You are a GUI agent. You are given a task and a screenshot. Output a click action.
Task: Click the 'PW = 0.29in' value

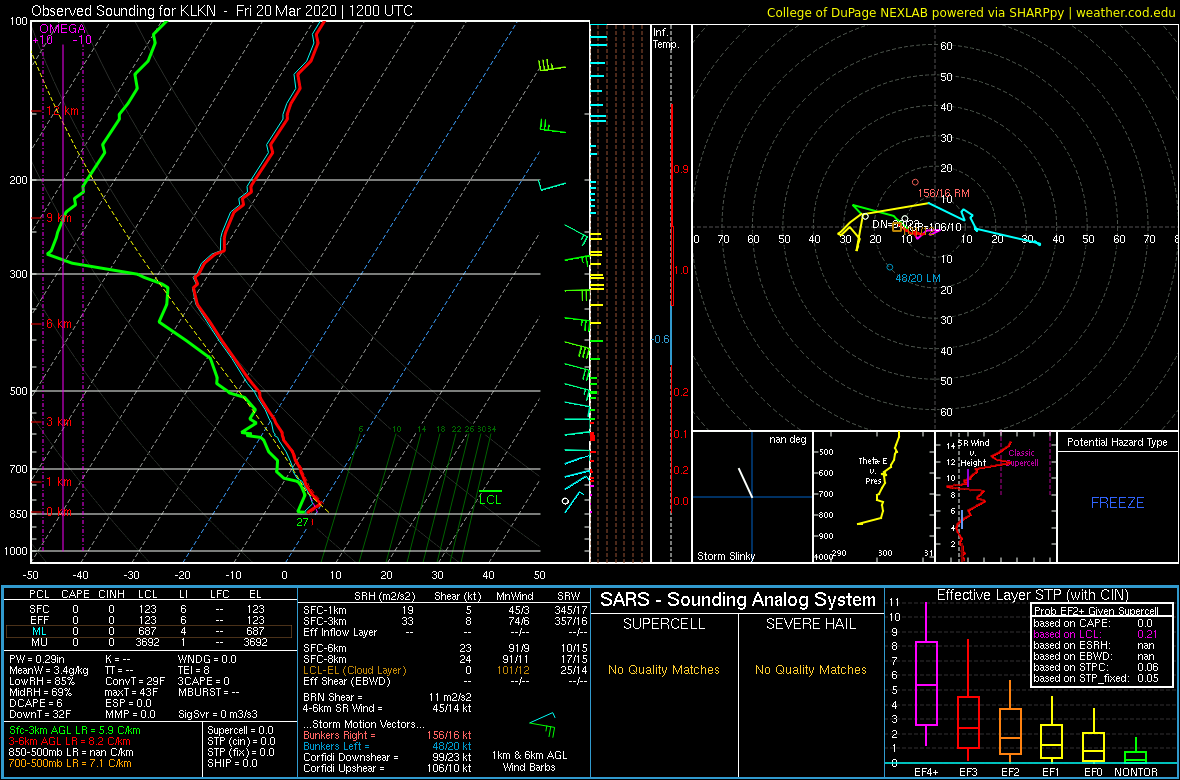click(x=37, y=660)
